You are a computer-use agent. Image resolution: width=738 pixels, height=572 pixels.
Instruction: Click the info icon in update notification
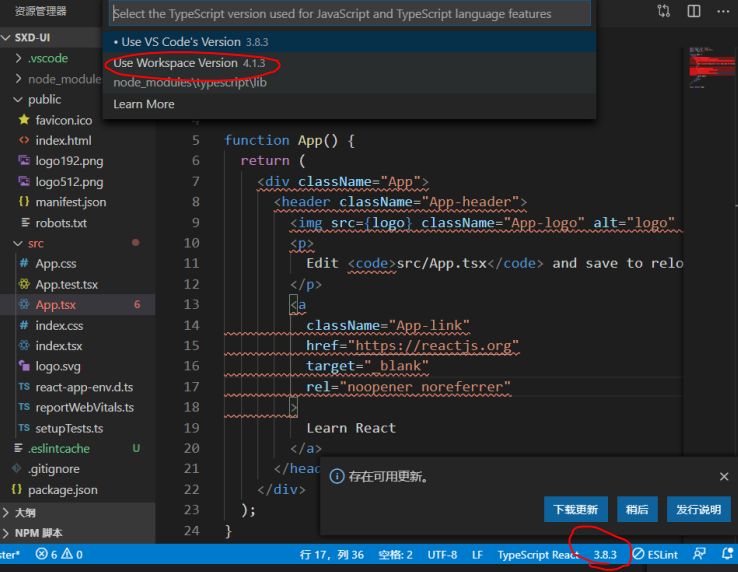point(337,476)
